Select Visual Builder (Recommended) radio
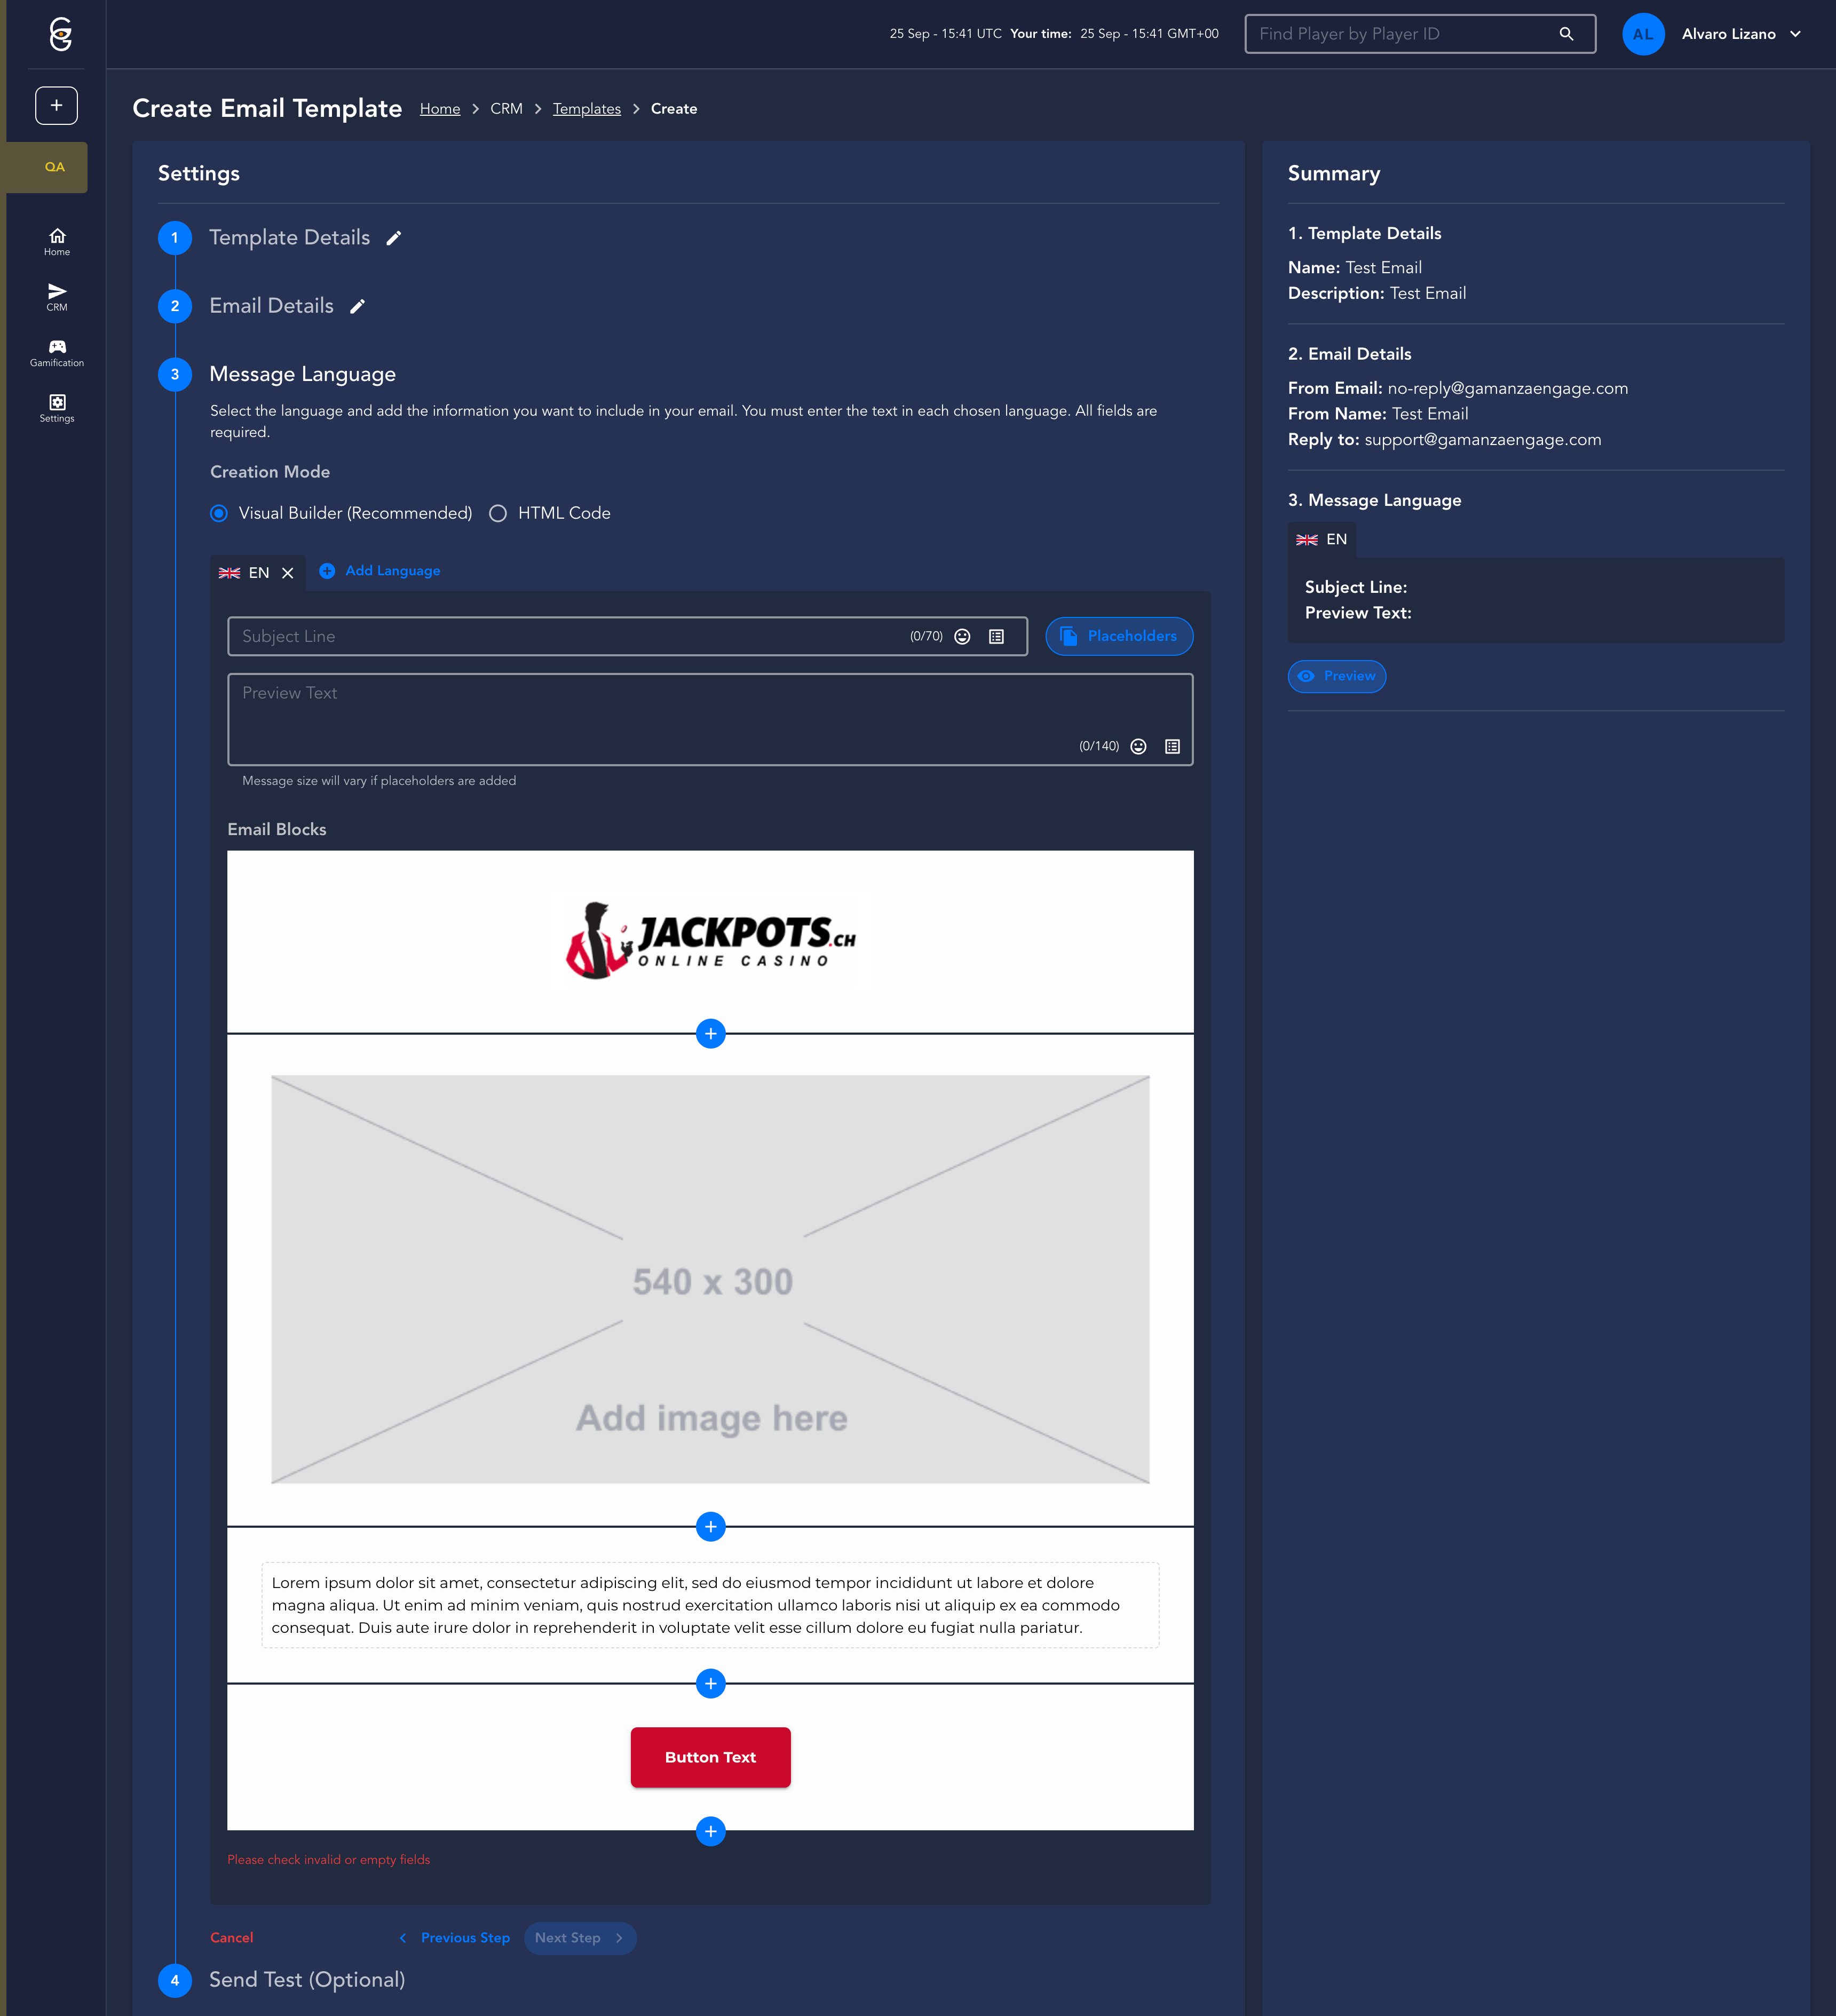 219,514
